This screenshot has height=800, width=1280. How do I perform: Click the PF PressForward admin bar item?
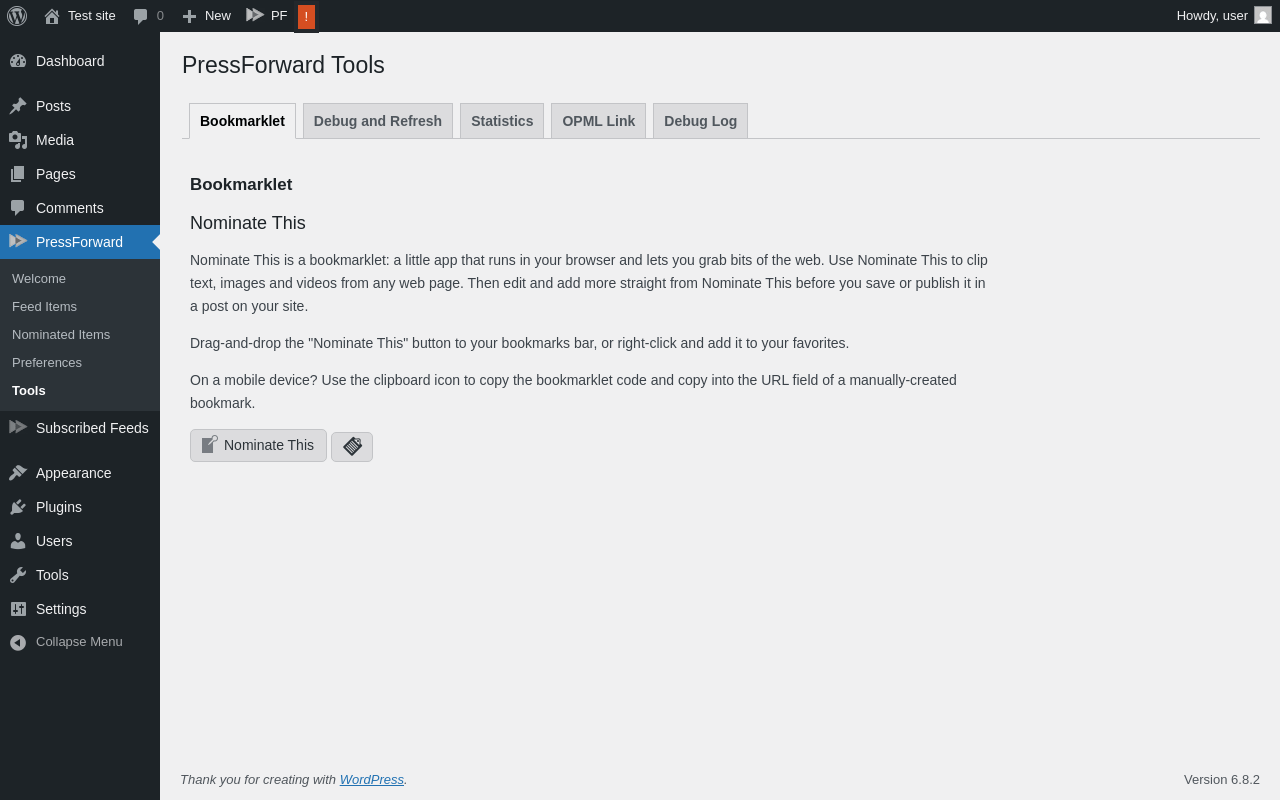(267, 16)
